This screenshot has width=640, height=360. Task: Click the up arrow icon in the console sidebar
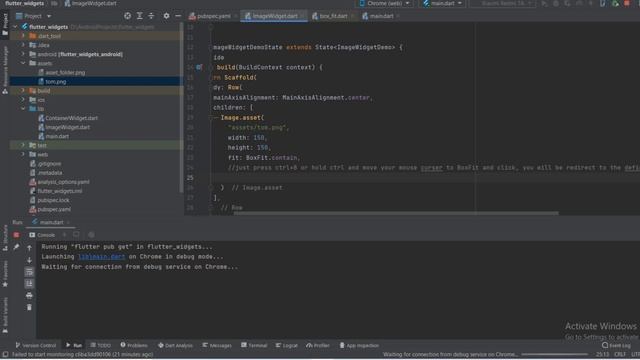click(29, 248)
